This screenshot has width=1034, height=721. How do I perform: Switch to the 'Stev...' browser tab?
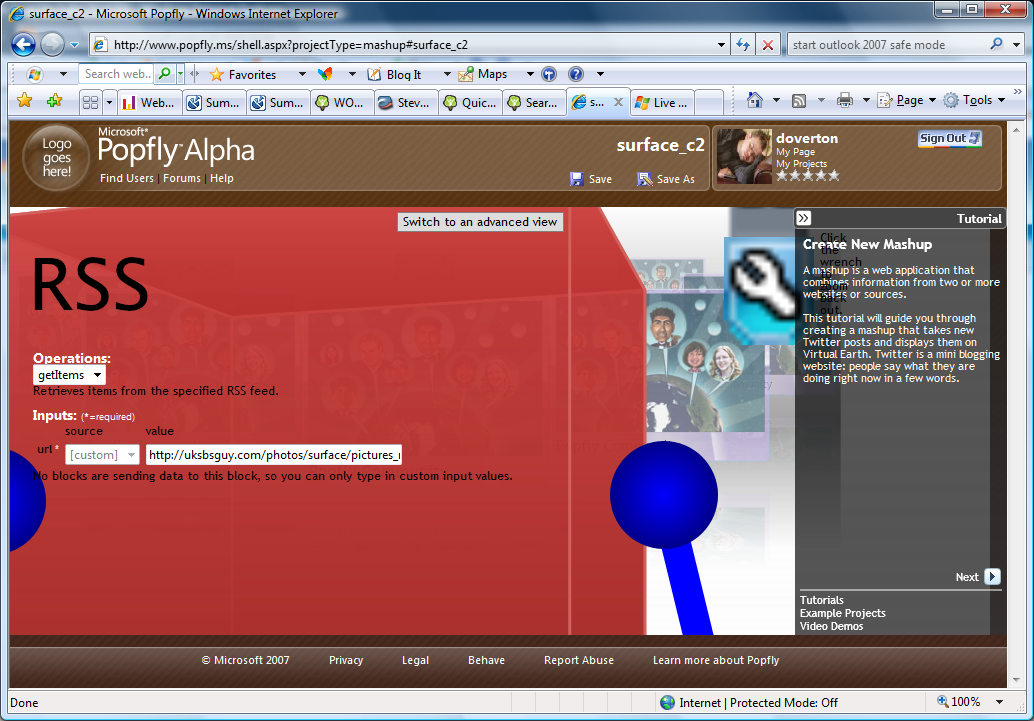pos(406,103)
